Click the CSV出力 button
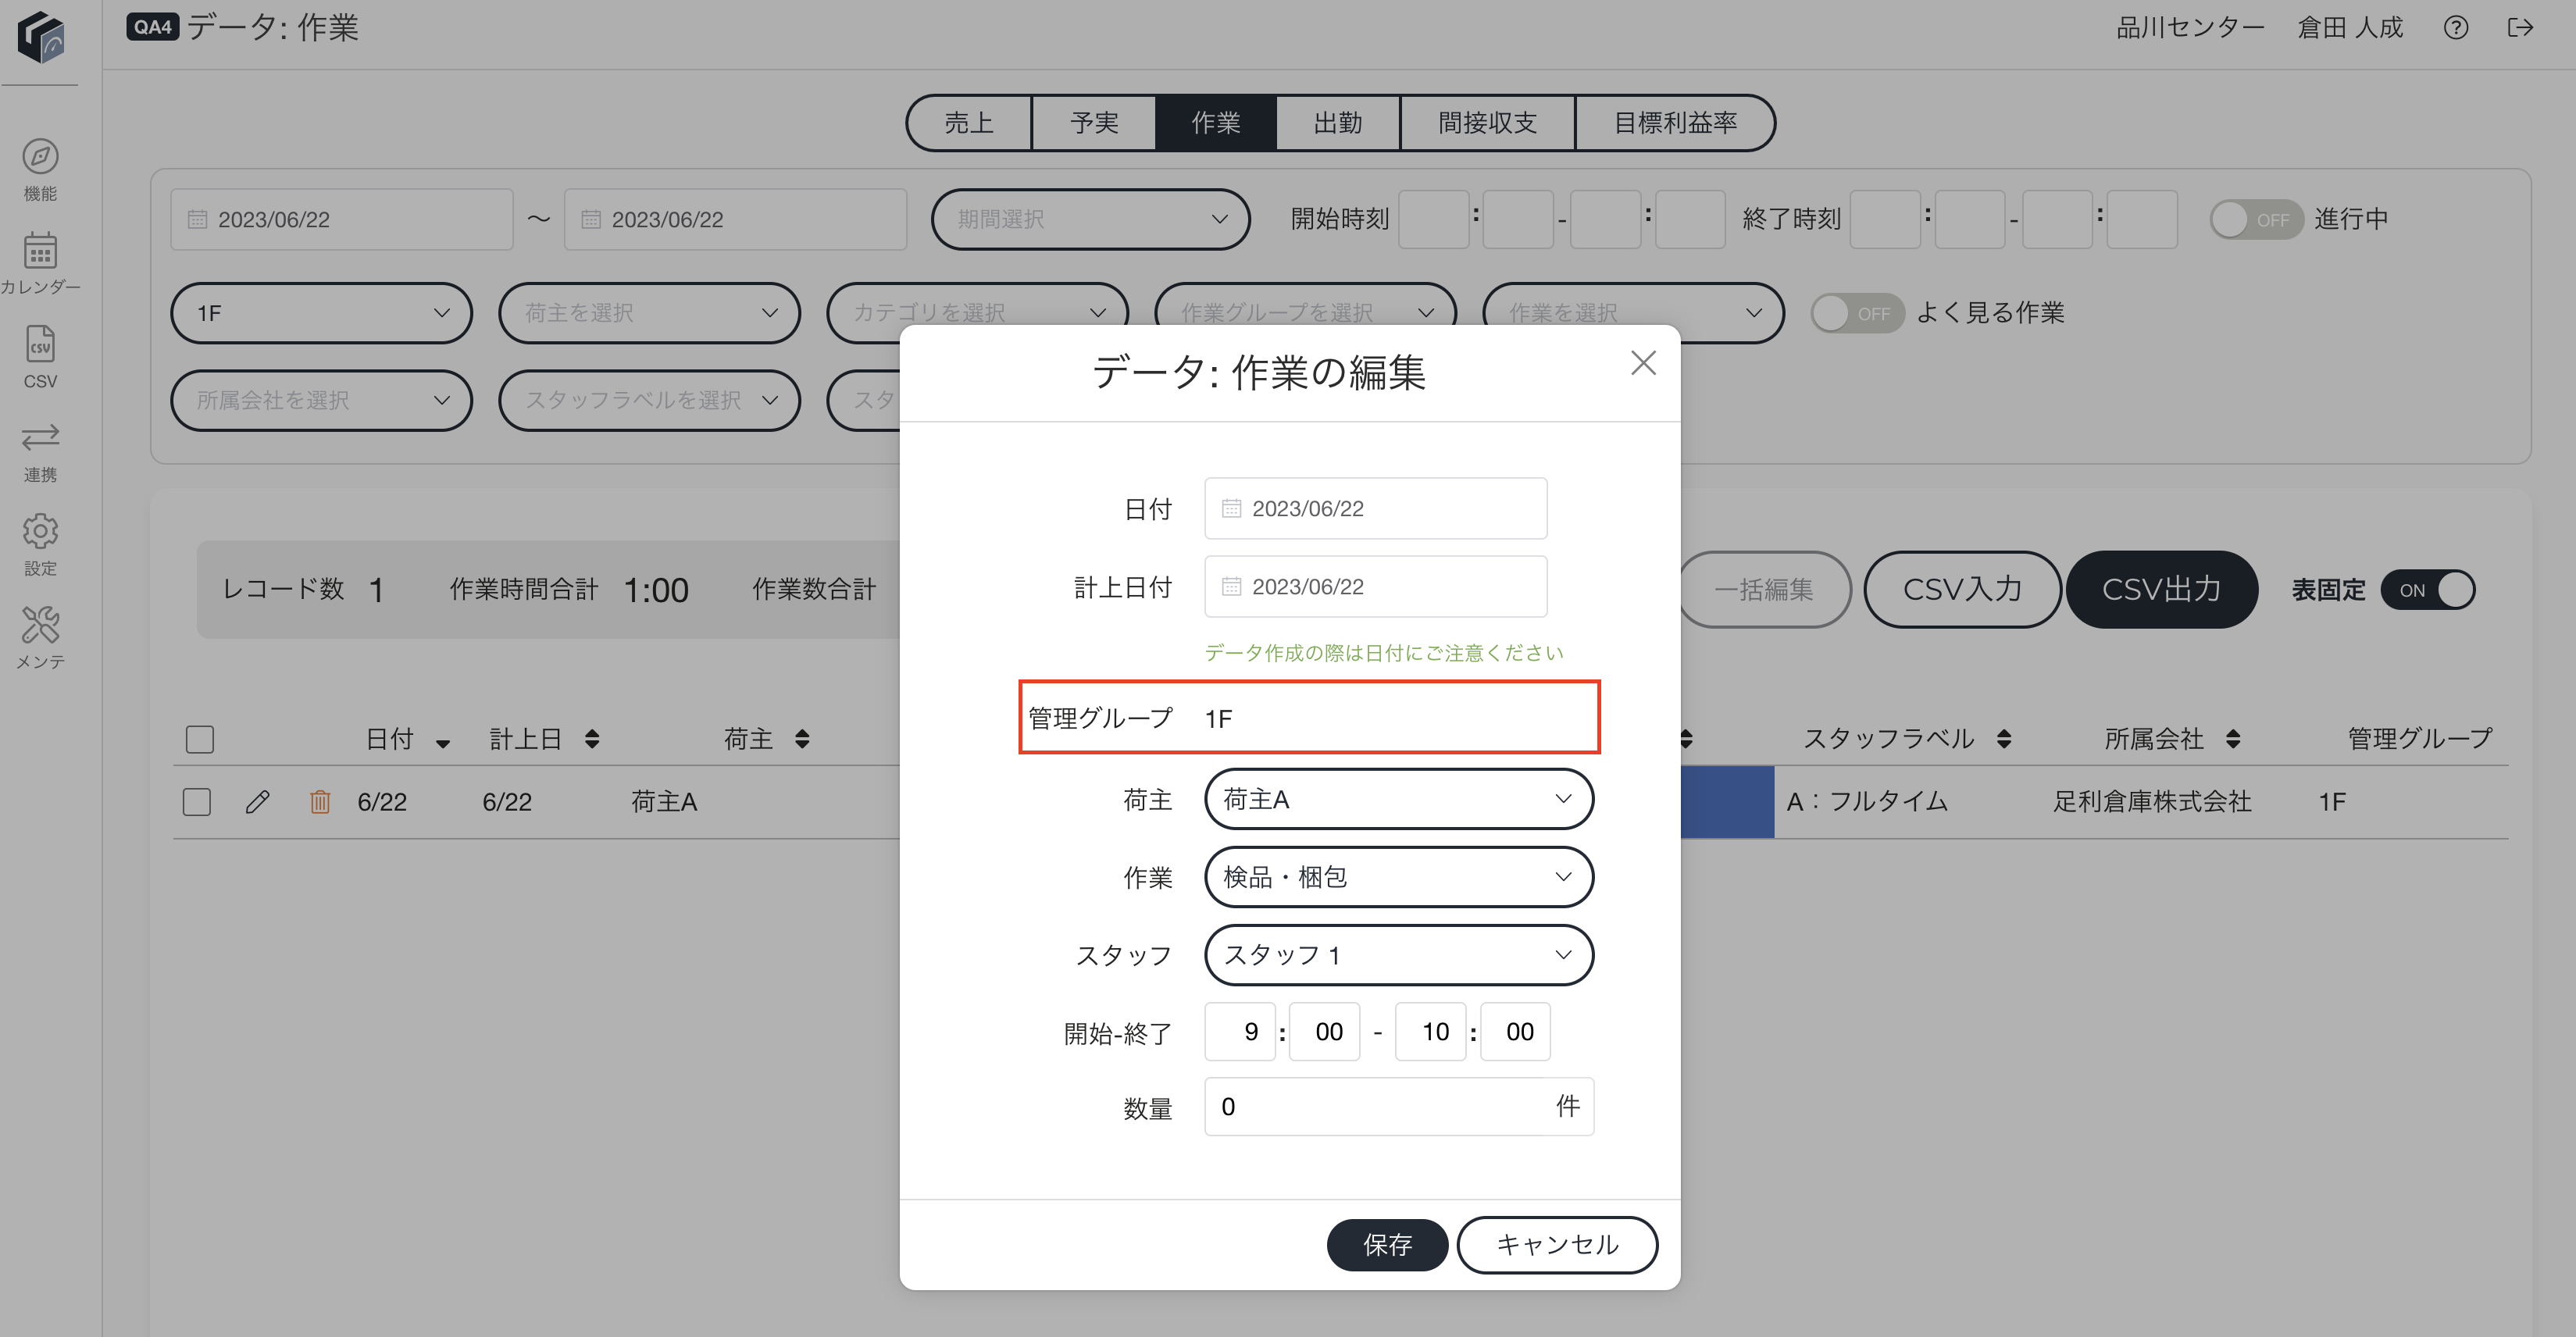 (2162, 590)
